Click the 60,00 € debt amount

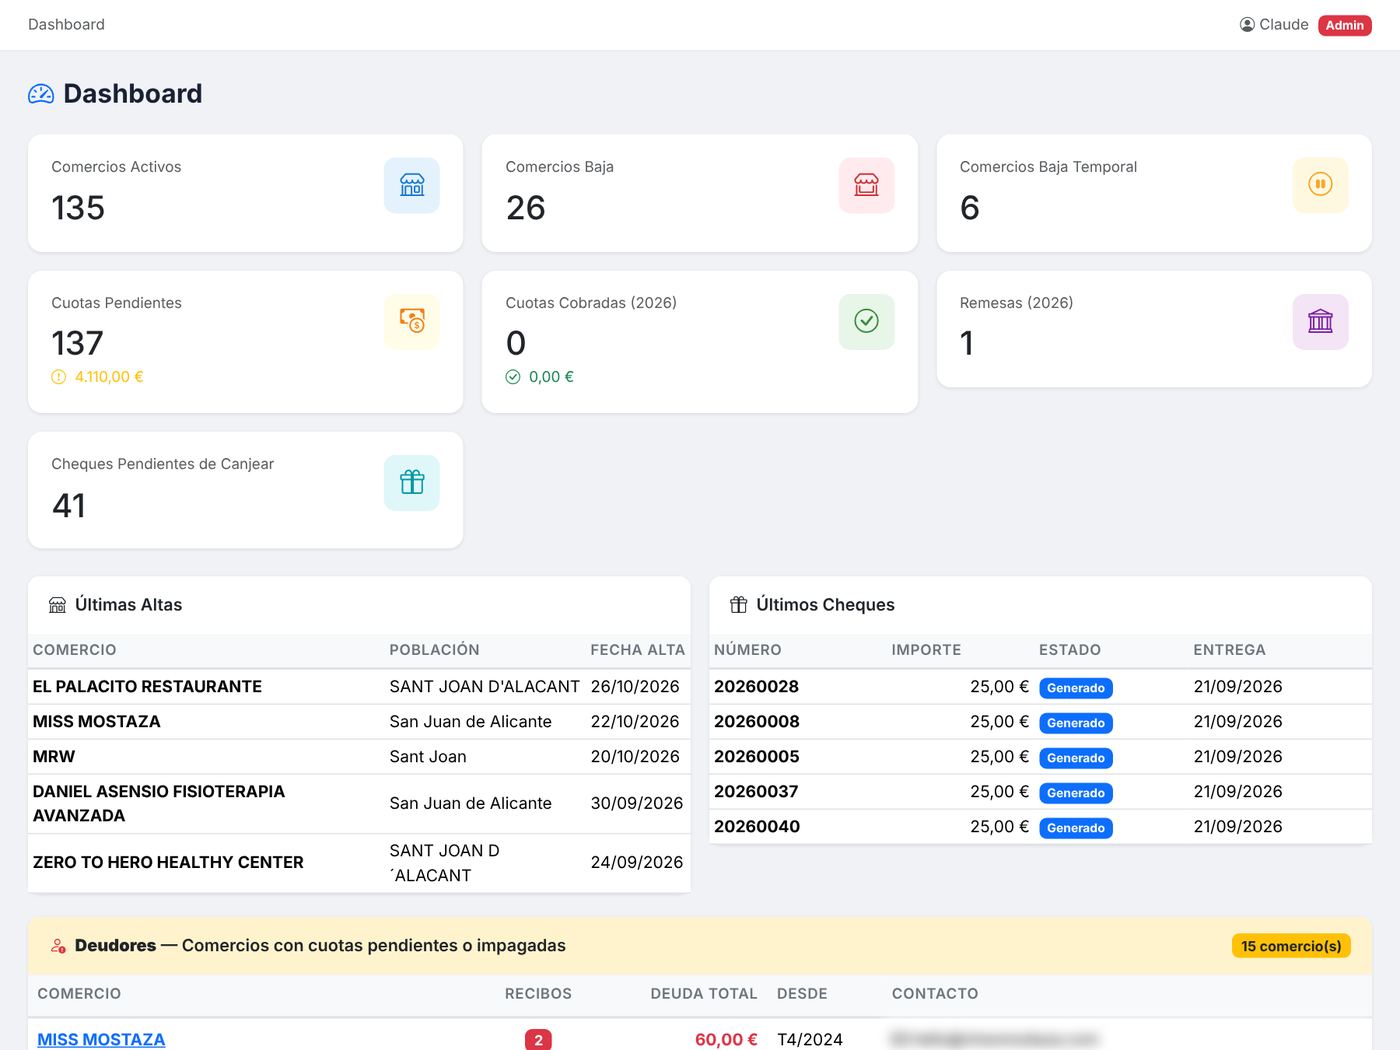point(726,1040)
